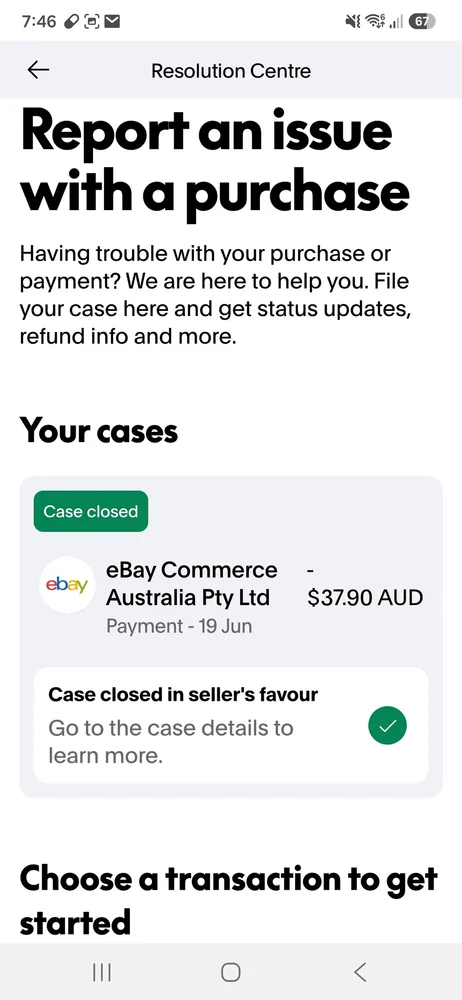
Task: Tap Choose a transaction to get started heading
Action: click(228, 901)
